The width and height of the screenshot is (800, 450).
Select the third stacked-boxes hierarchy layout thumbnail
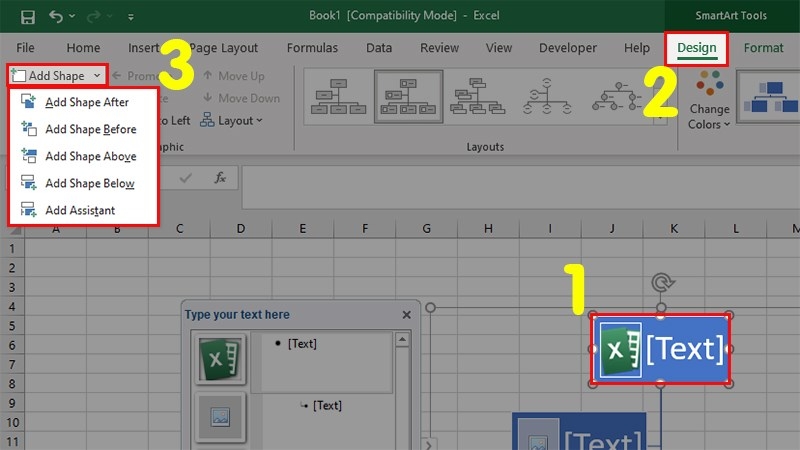click(x=478, y=96)
